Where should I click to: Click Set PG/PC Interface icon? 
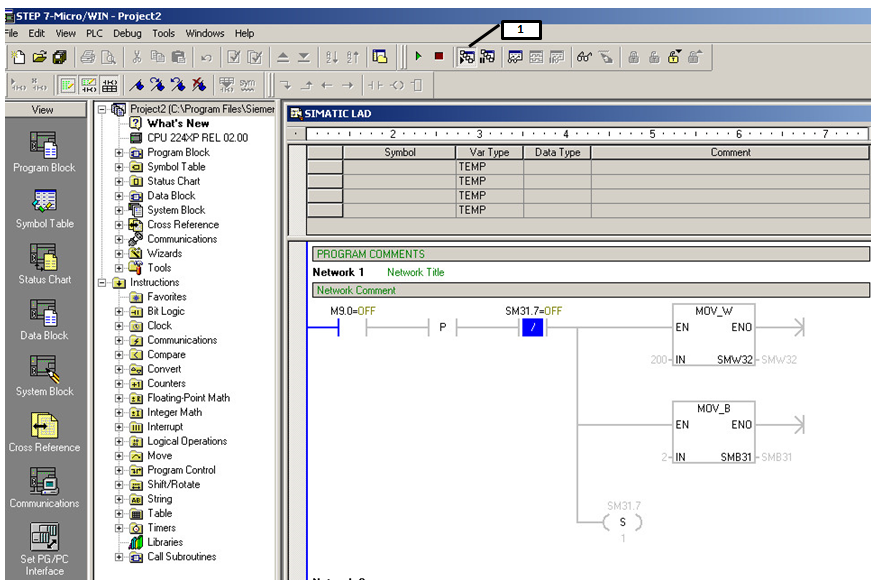[44, 537]
